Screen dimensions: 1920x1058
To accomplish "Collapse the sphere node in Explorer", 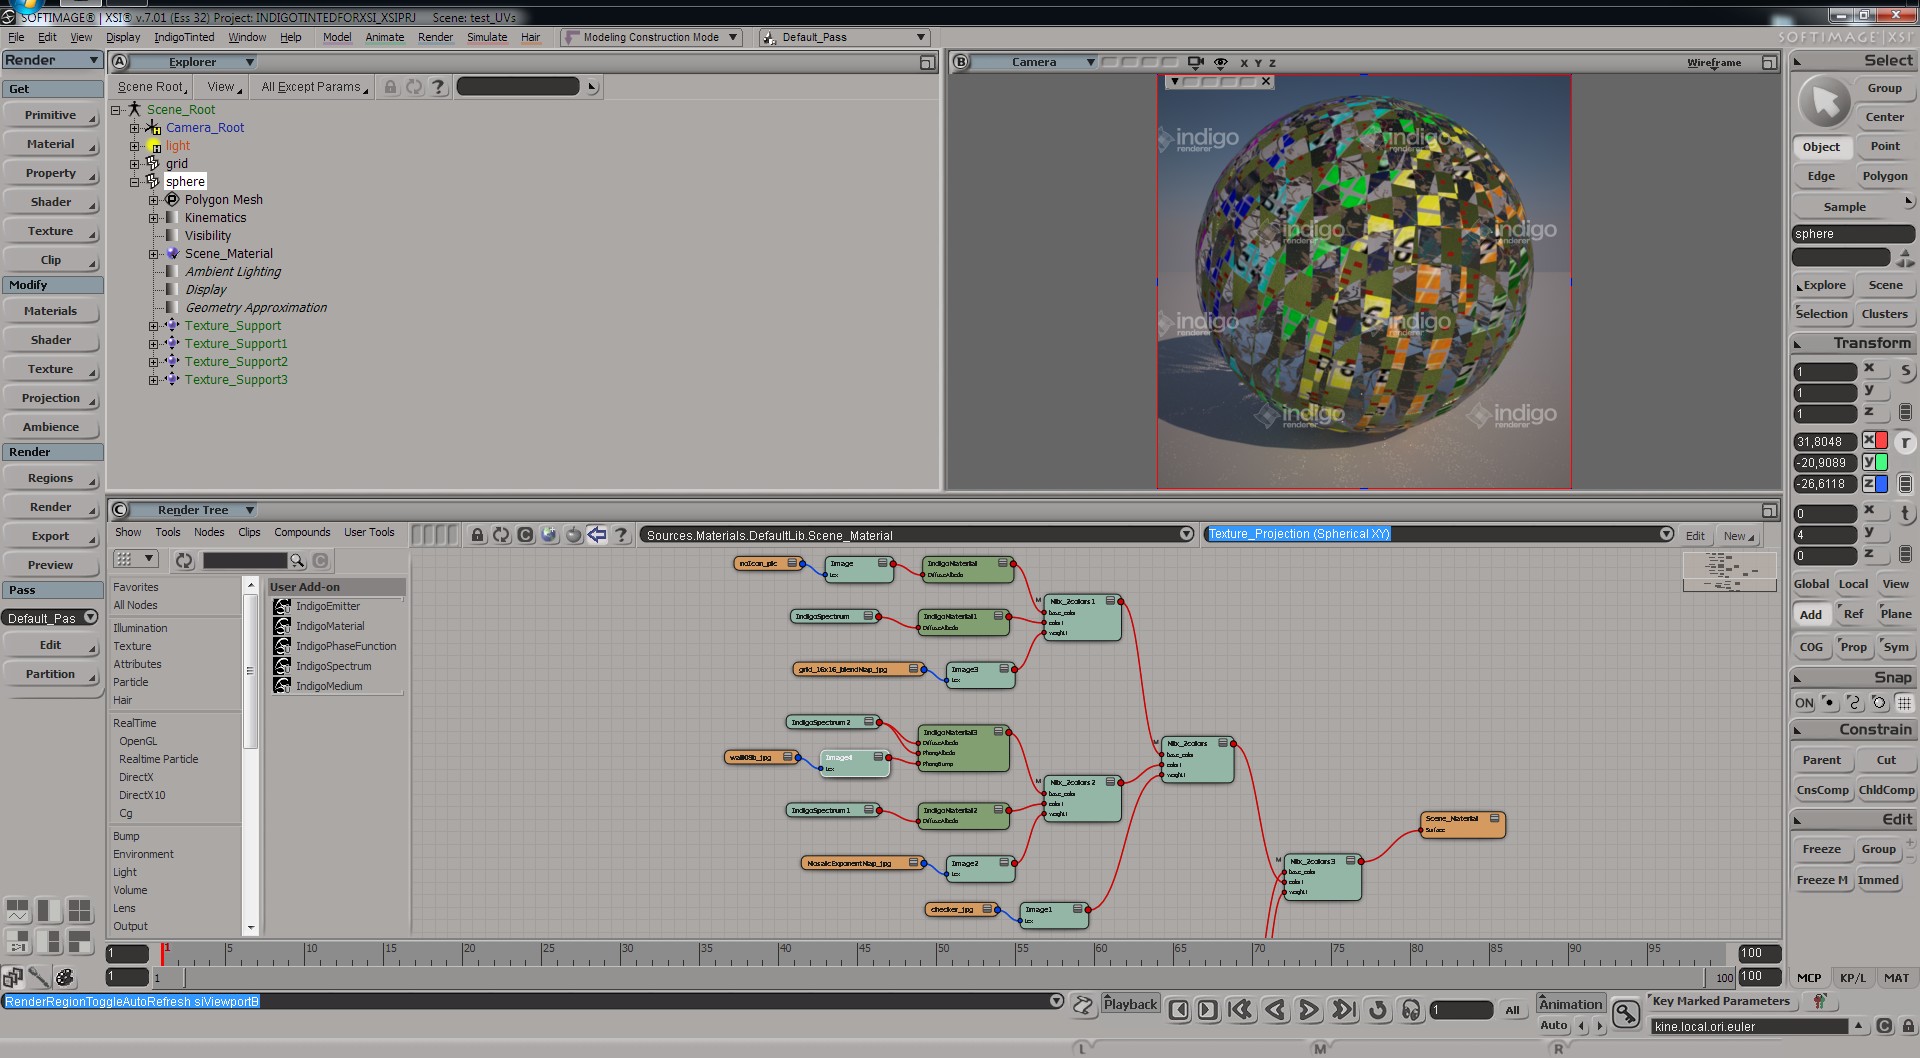I will [x=135, y=182].
